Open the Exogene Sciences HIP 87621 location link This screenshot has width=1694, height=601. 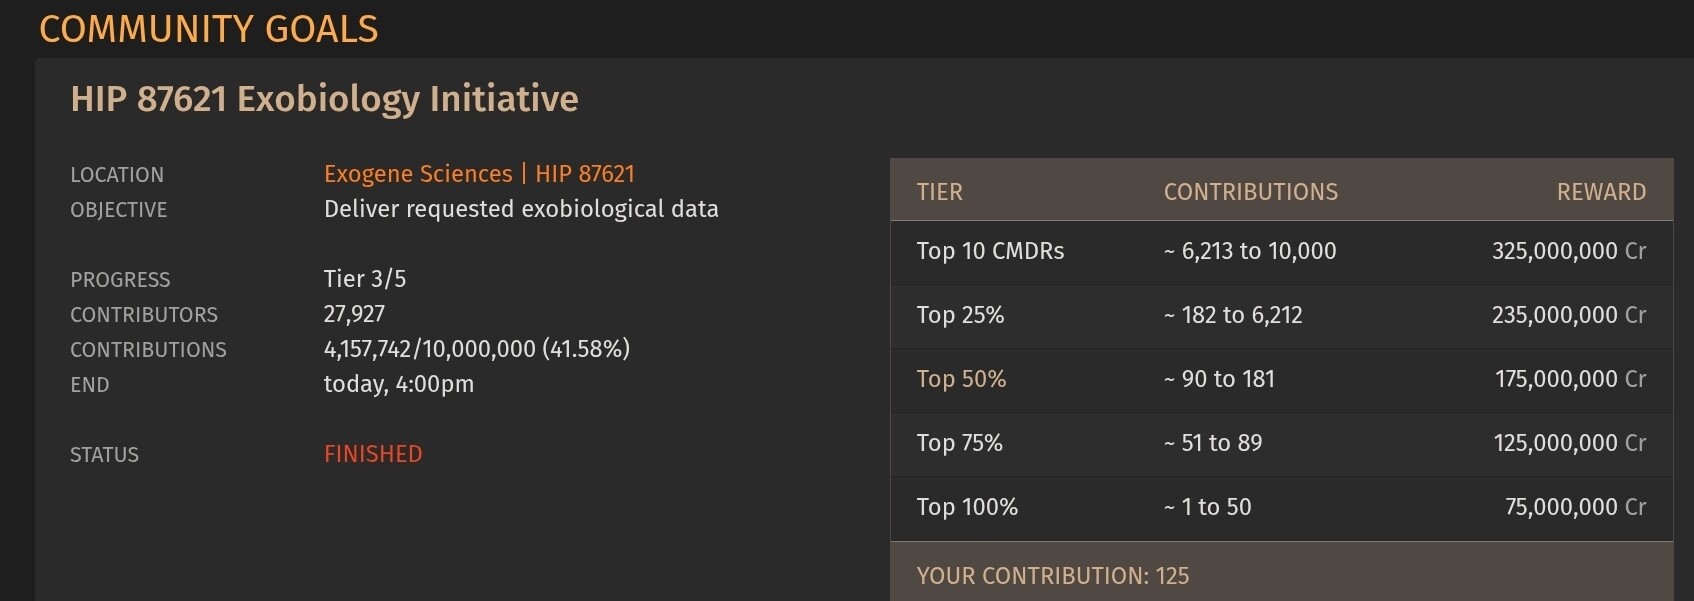(x=479, y=174)
